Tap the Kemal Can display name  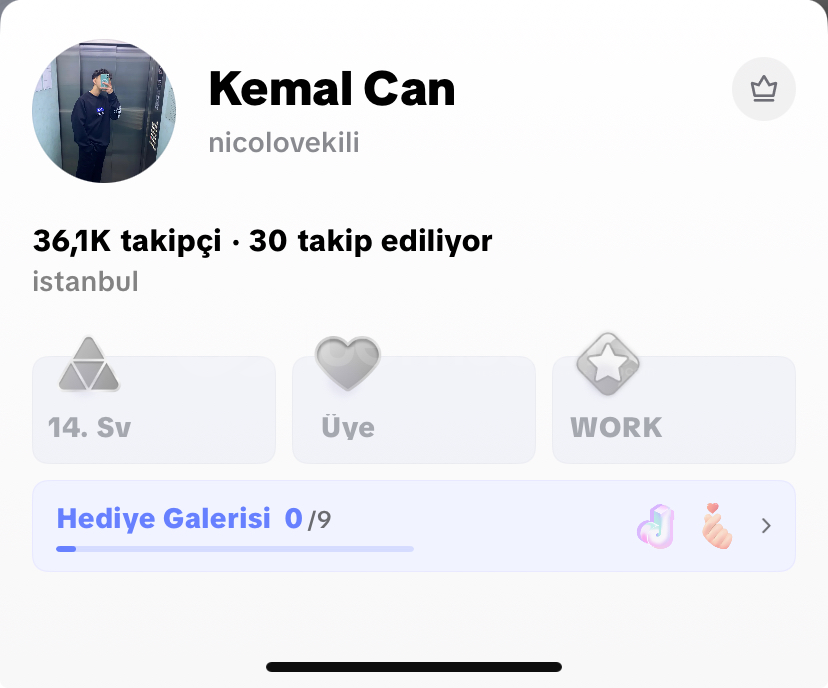pos(332,89)
